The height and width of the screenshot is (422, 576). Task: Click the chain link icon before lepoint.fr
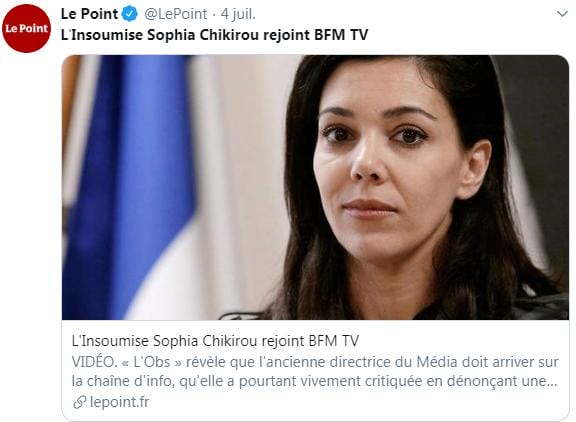[79, 402]
